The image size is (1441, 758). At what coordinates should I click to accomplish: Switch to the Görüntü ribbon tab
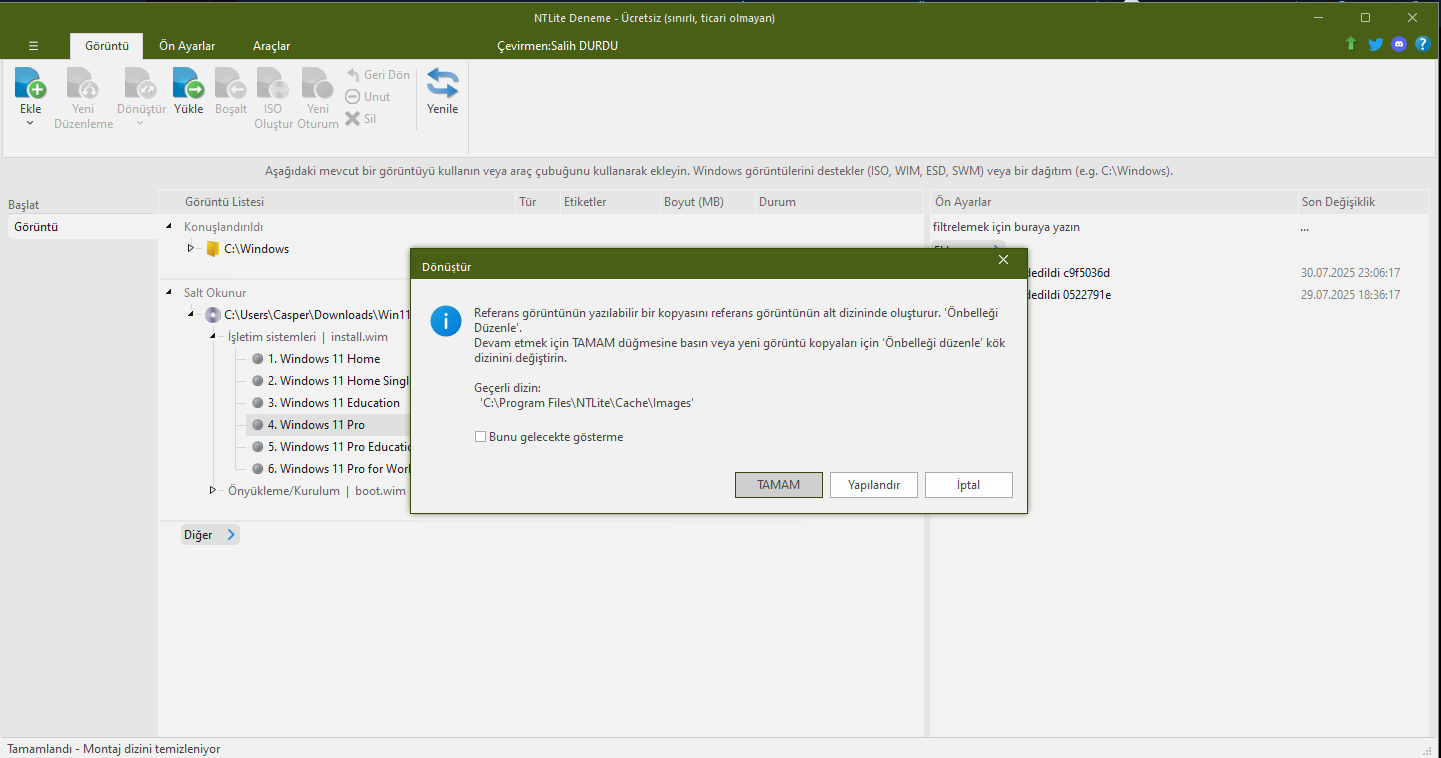[107, 46]
